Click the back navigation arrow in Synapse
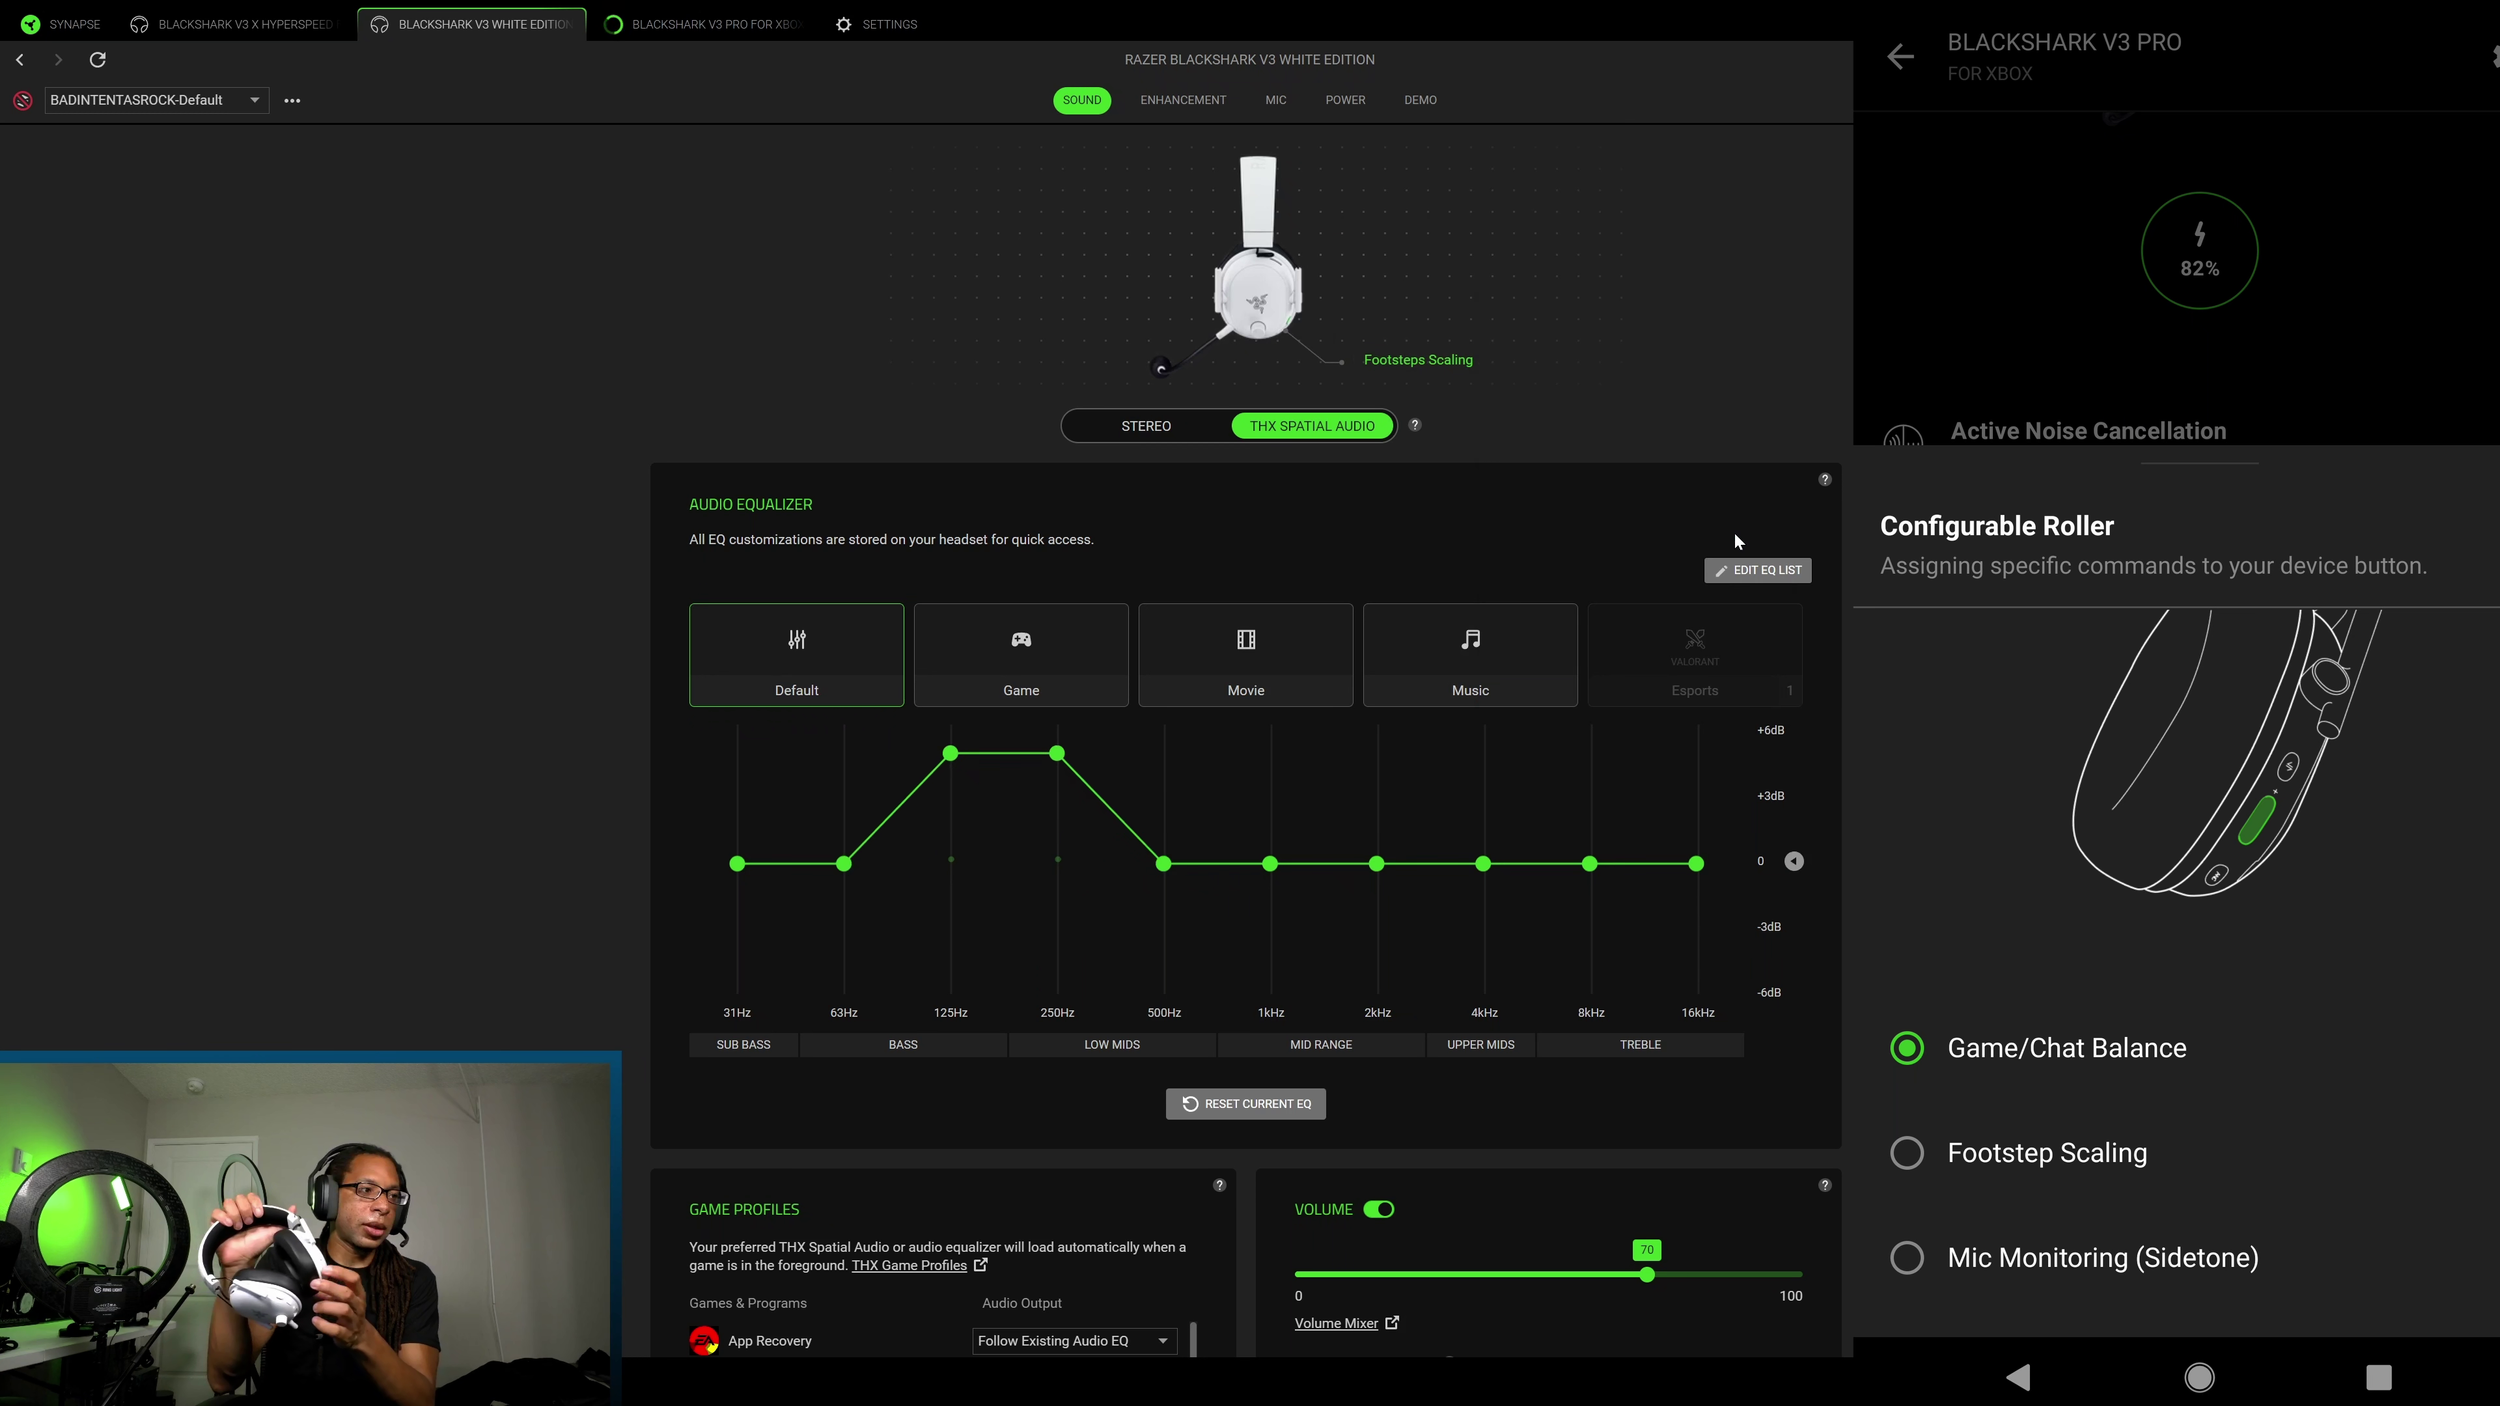 pyautogui.click(x=20, y=60)
